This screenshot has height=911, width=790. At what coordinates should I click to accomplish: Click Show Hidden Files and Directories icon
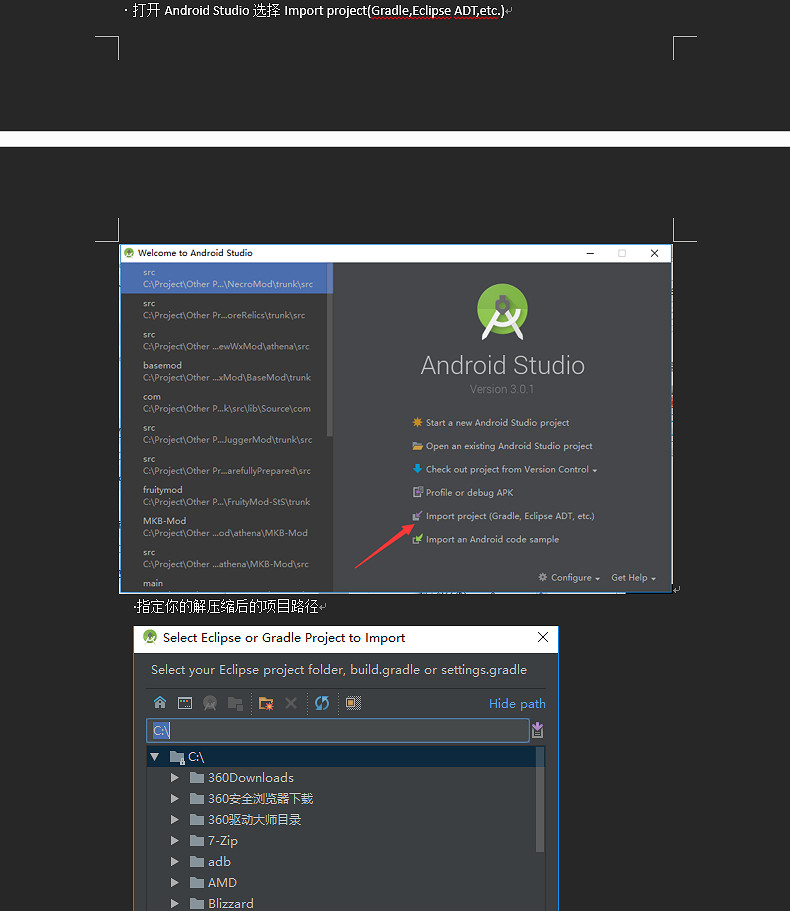coord(353,703)
